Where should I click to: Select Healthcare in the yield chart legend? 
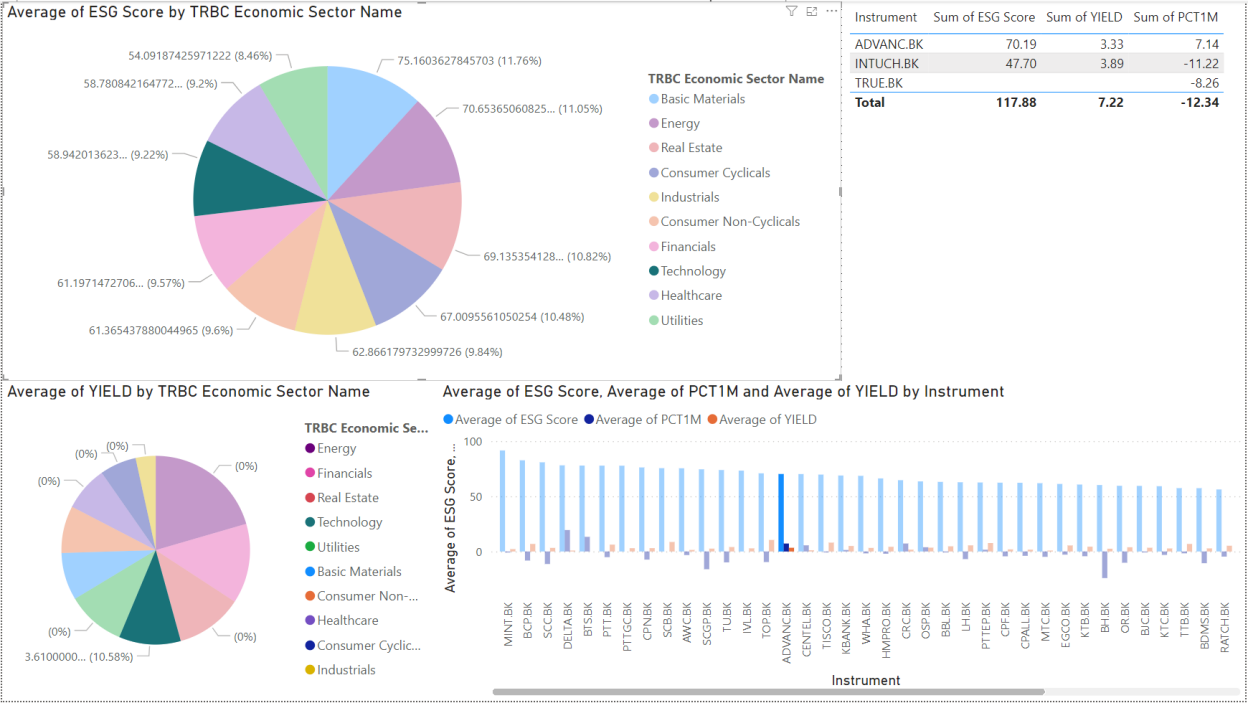point(341,620)
